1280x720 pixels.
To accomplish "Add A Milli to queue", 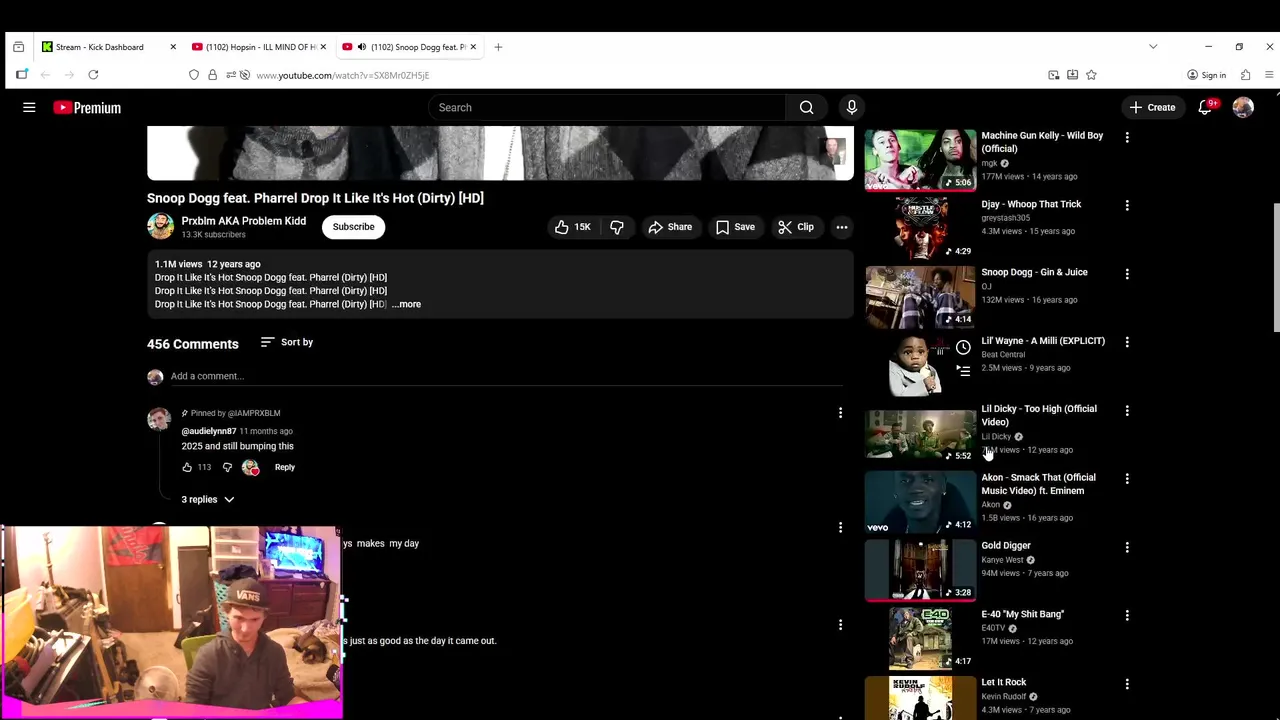I will (x=963, y=371).
